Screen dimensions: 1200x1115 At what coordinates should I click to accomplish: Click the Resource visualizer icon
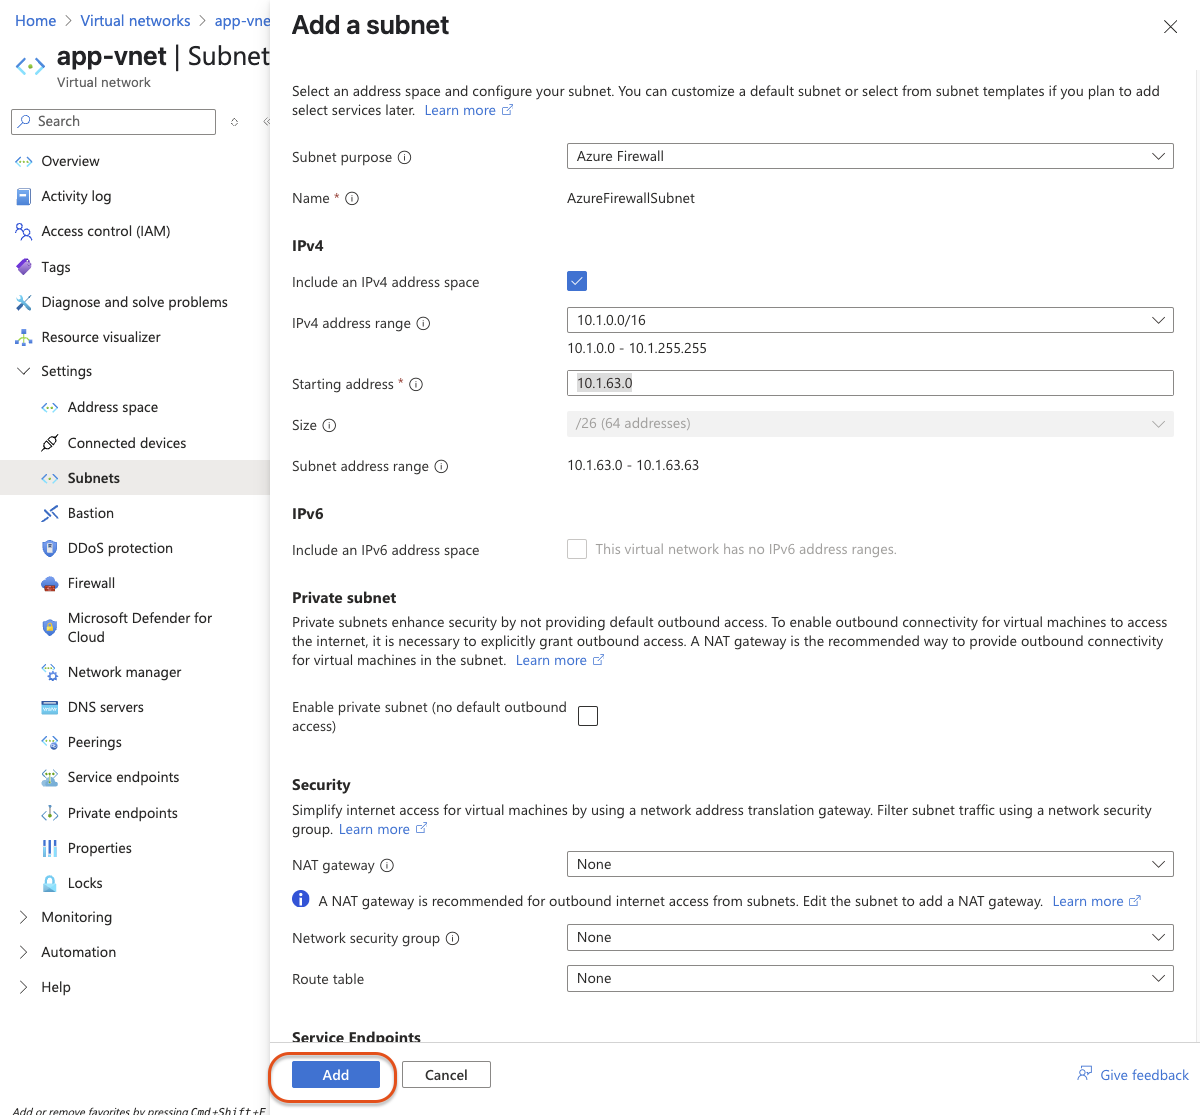pyautogui.click(x=23, y=337)
